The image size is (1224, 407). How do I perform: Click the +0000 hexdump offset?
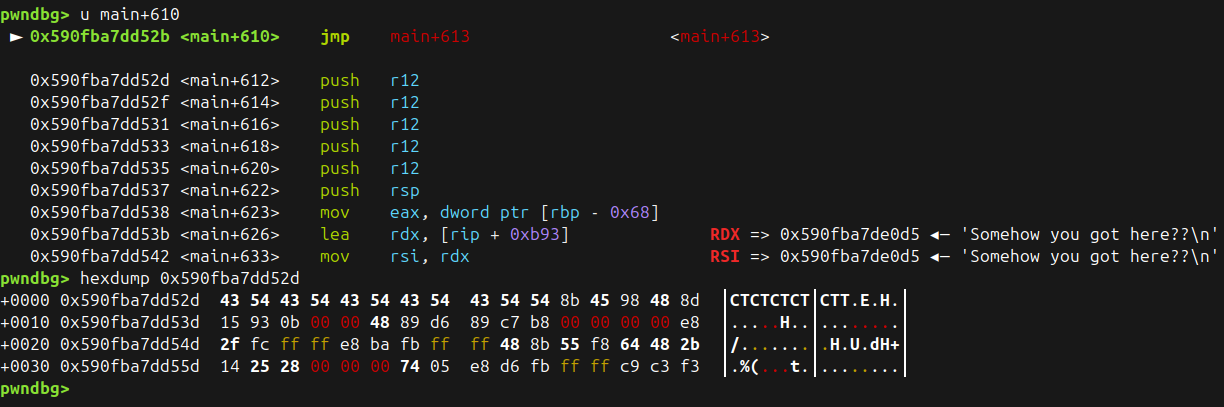click(26, 300)
